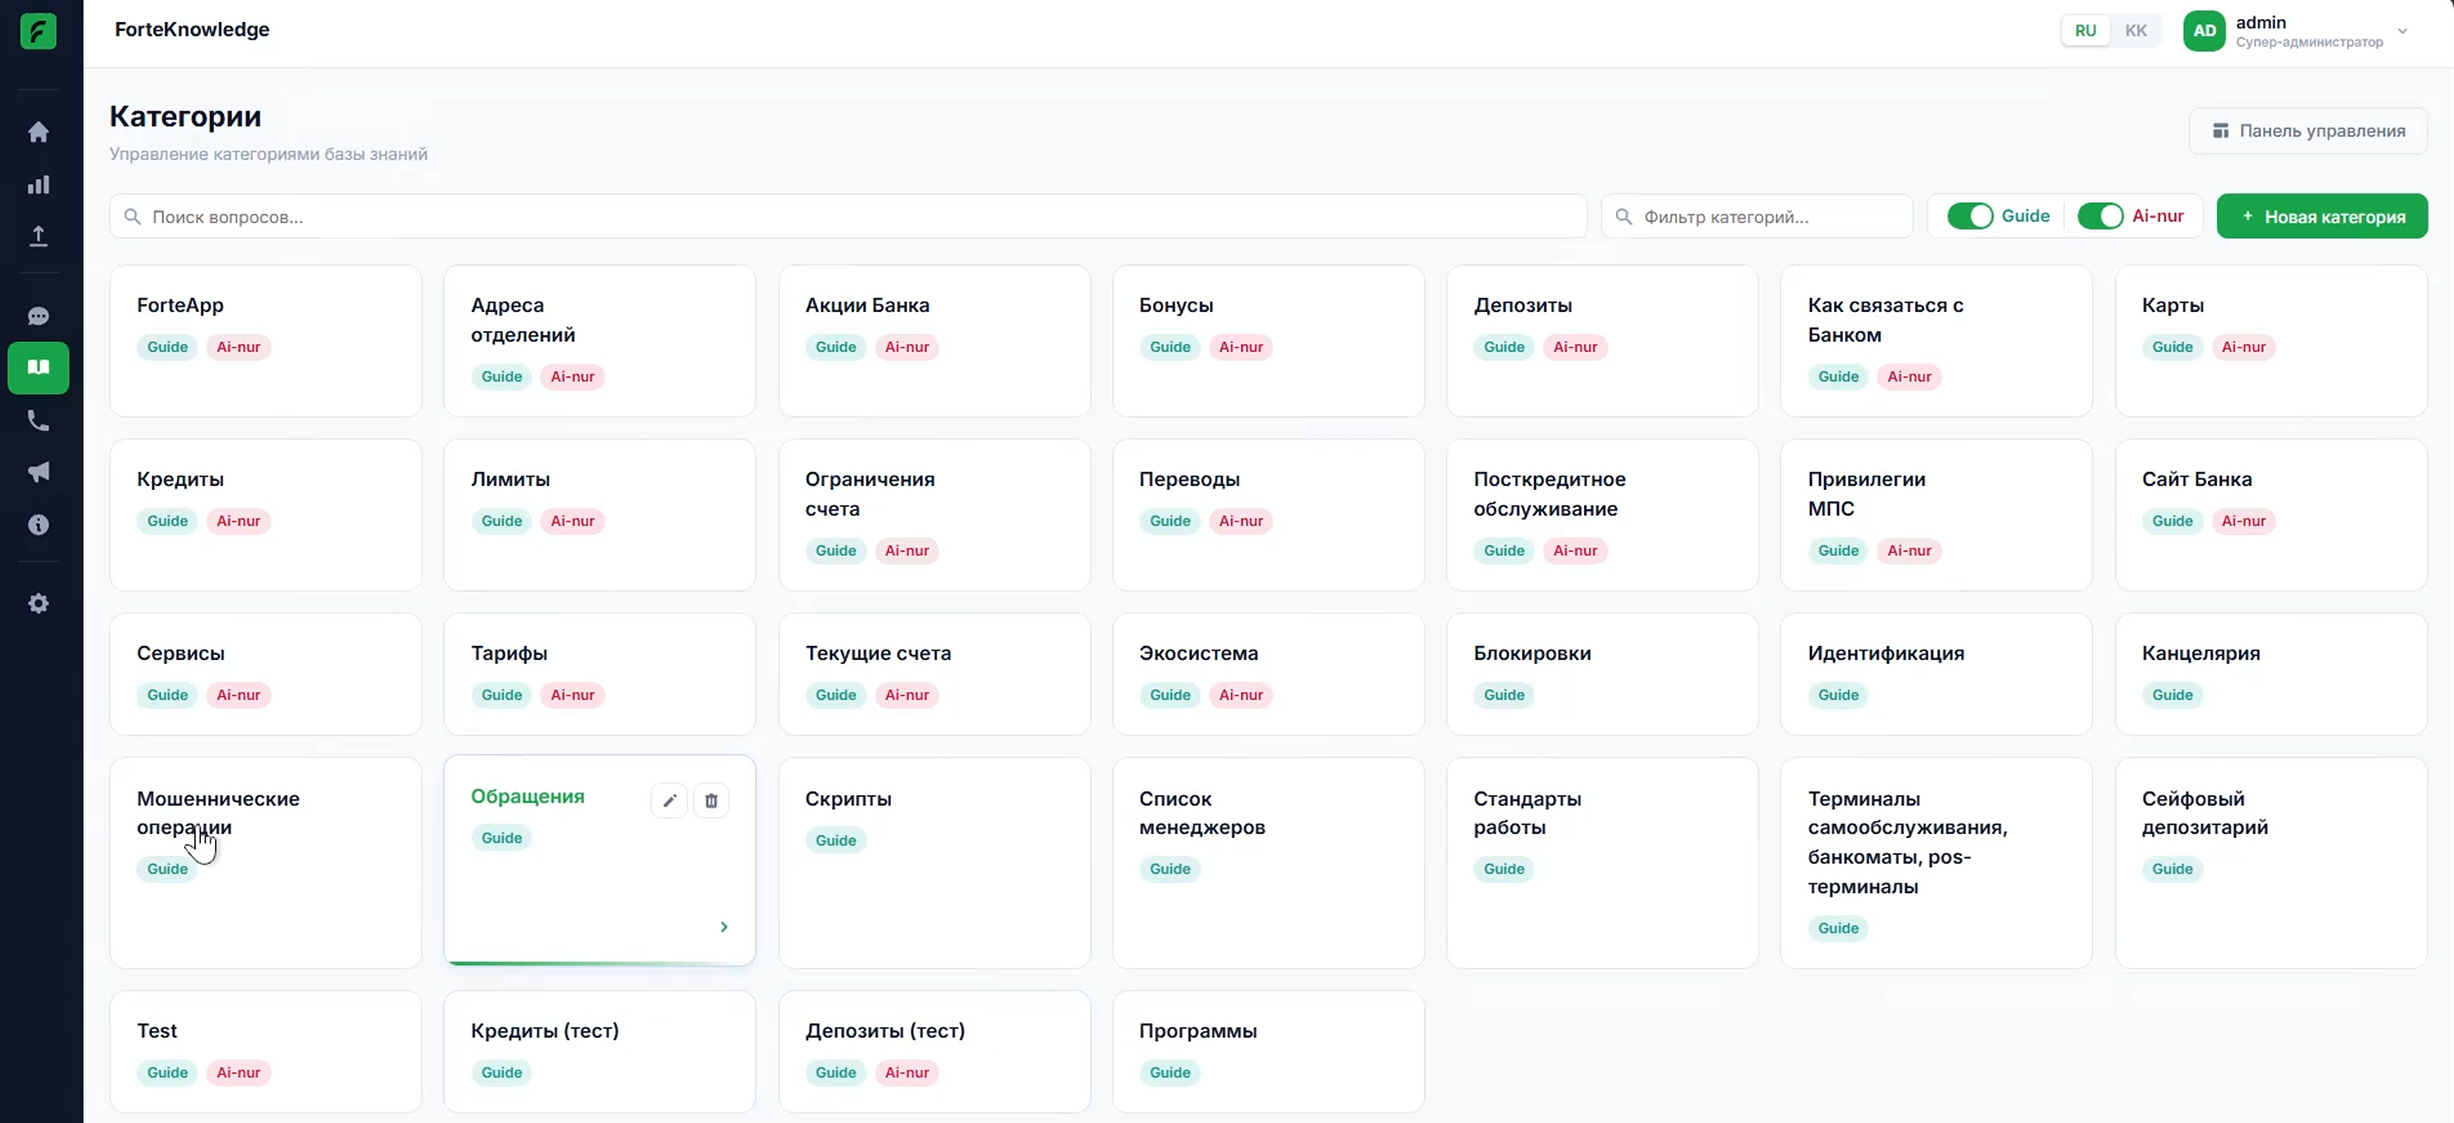
Task: Open the Блокировки category card
Action: click(x=1602, y=674)
